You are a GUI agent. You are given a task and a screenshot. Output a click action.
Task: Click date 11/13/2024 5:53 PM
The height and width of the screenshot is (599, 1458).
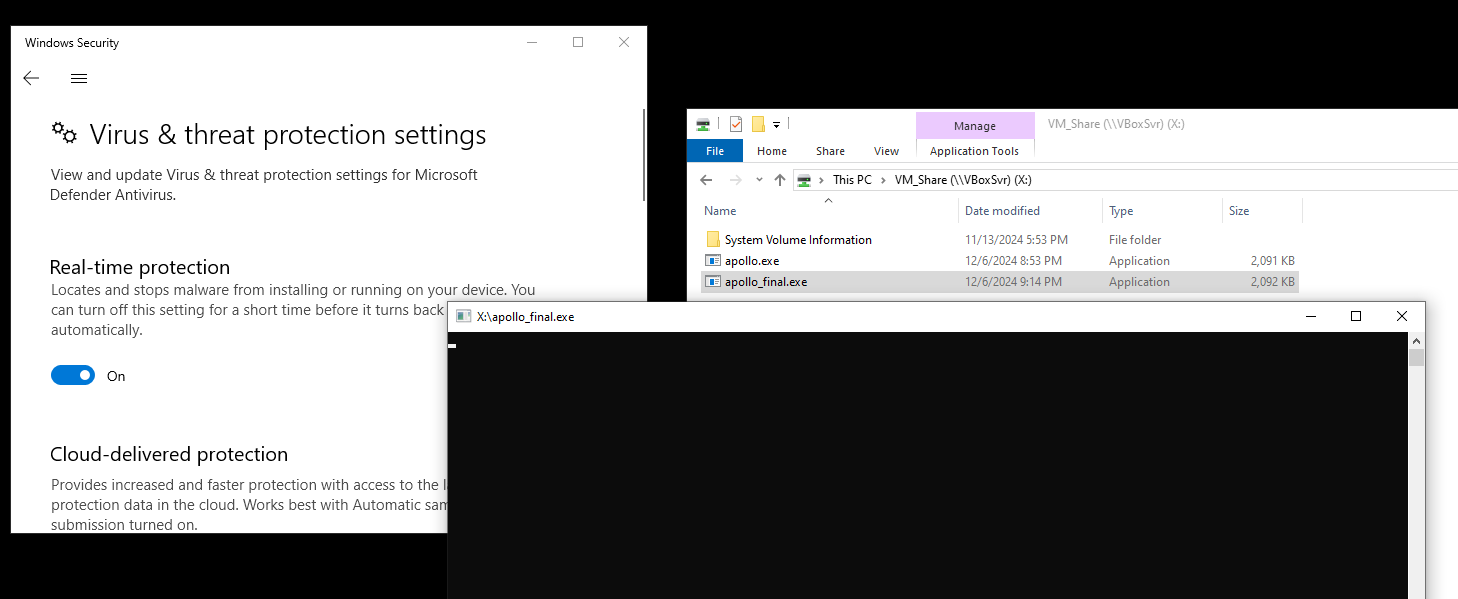click(1016, 240)
